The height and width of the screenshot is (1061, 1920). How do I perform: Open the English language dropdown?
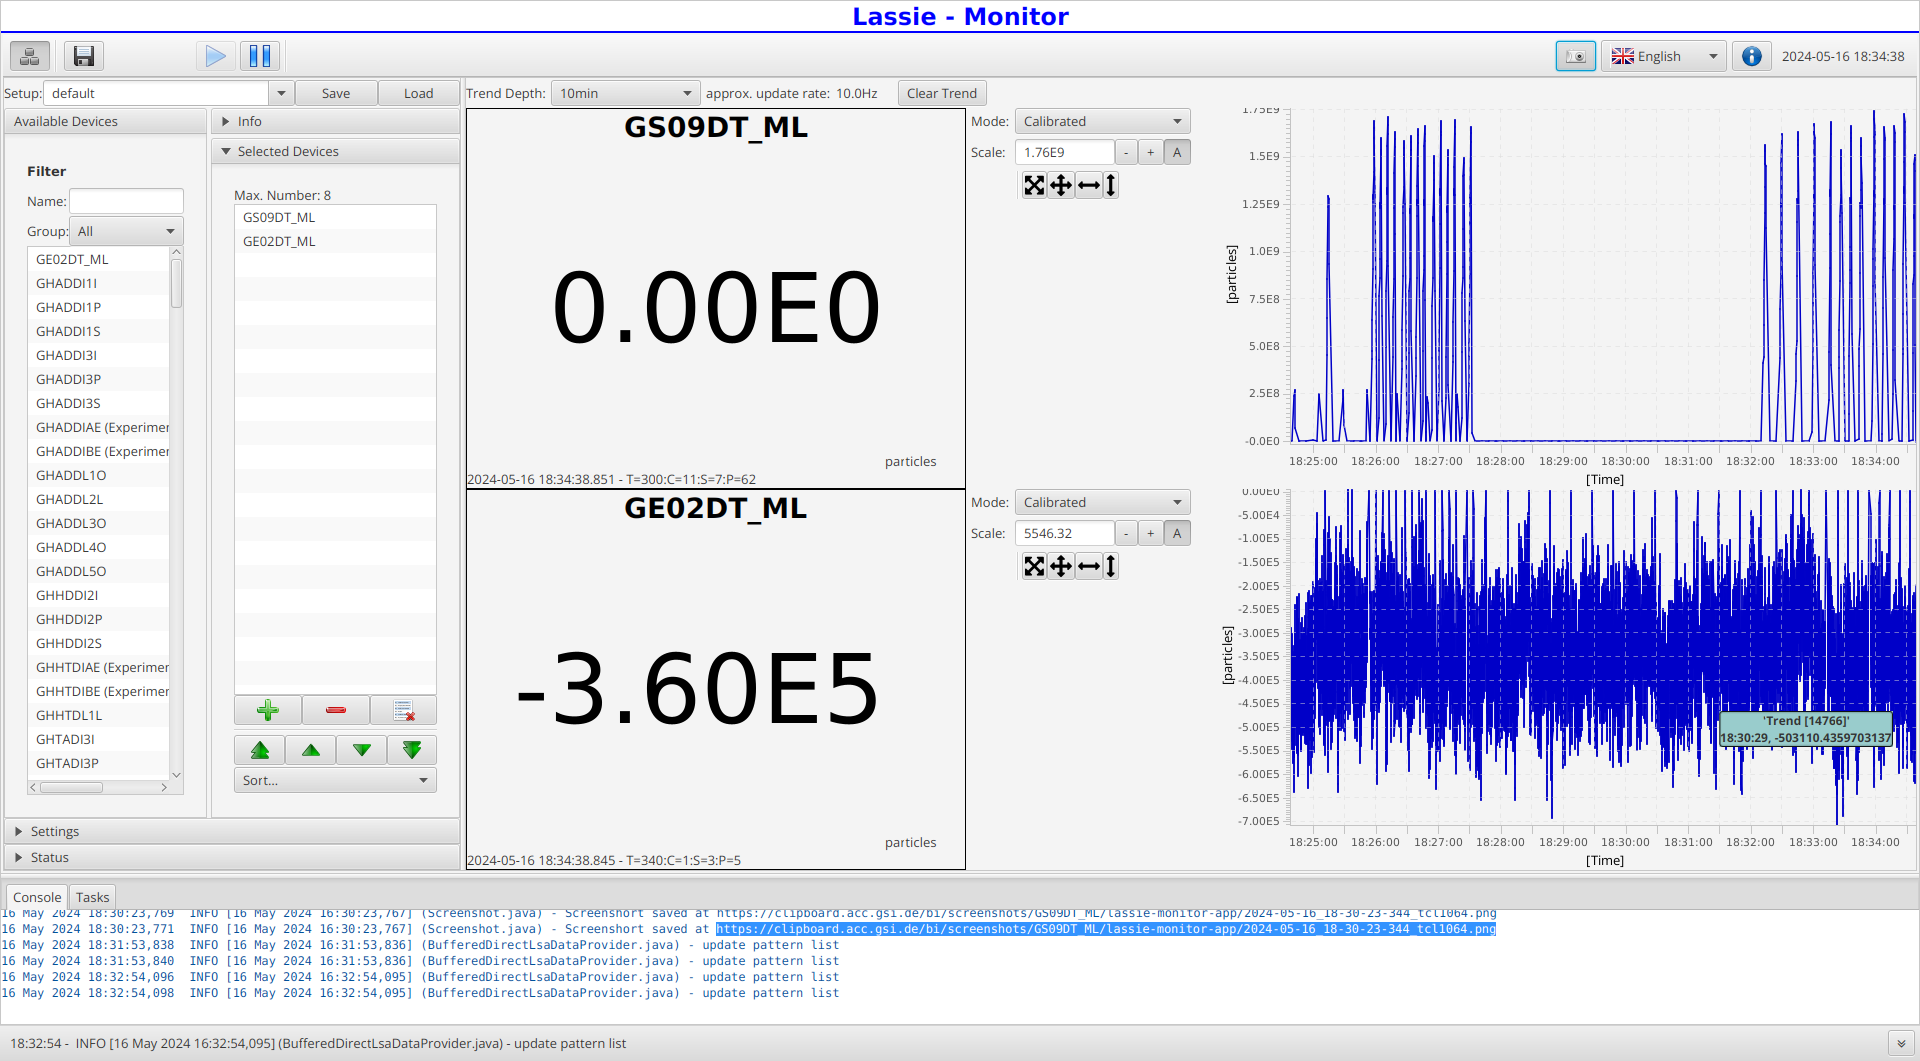[x=1664, y=56]
